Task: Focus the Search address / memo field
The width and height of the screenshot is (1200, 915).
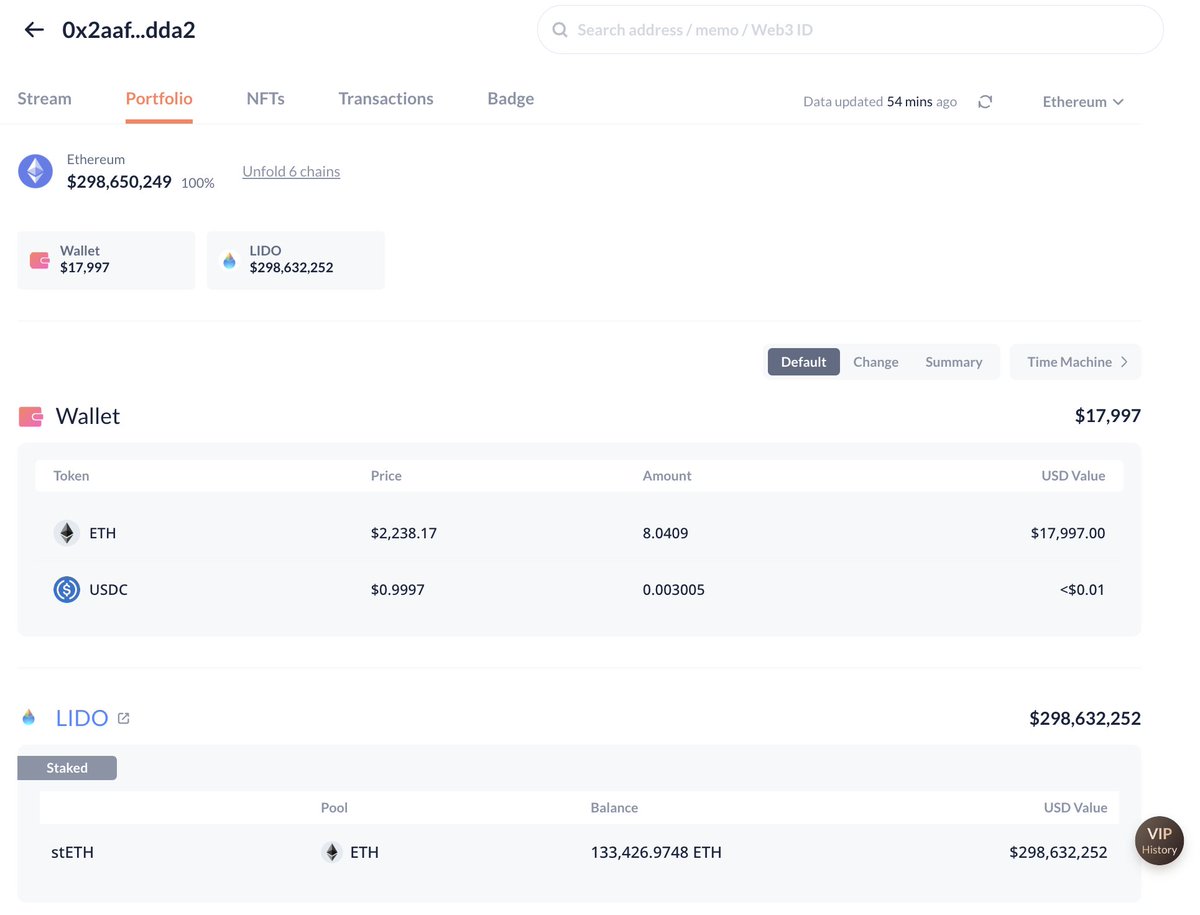Action: [850, 30]
